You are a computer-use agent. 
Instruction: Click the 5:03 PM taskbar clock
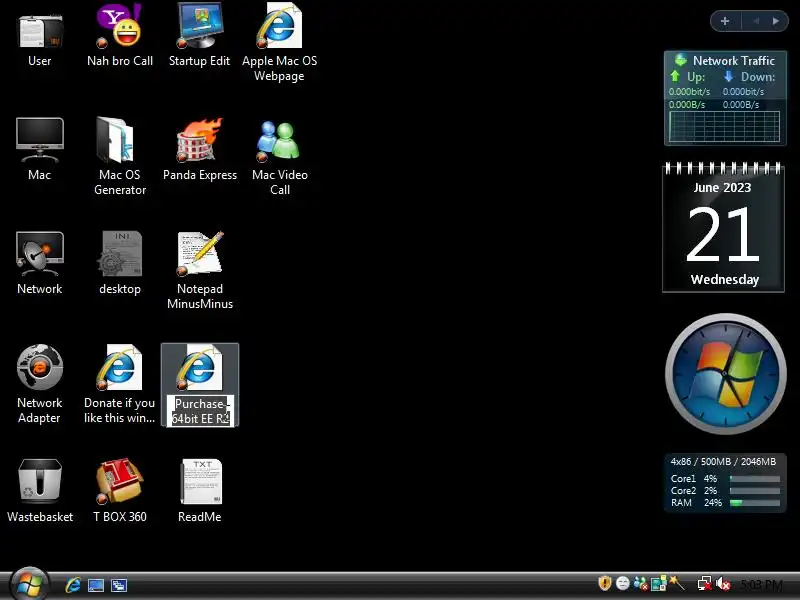tap(761, 584)
